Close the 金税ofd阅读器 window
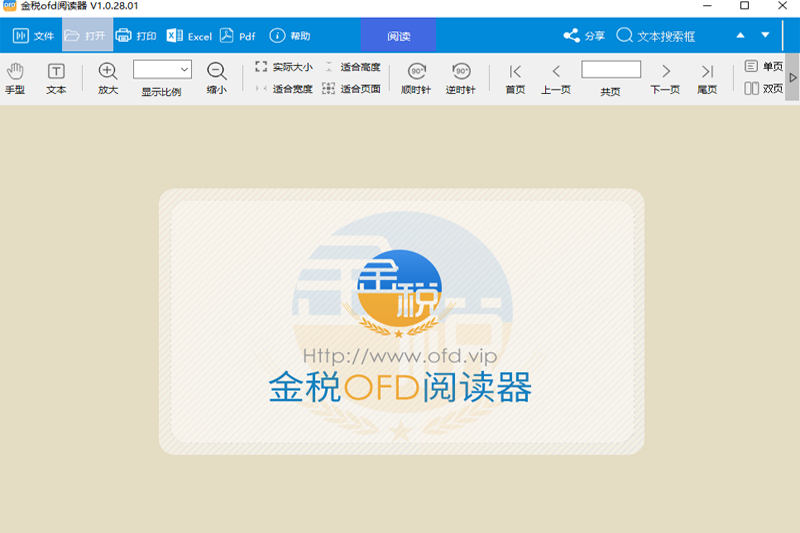 (x=782, y=6)
